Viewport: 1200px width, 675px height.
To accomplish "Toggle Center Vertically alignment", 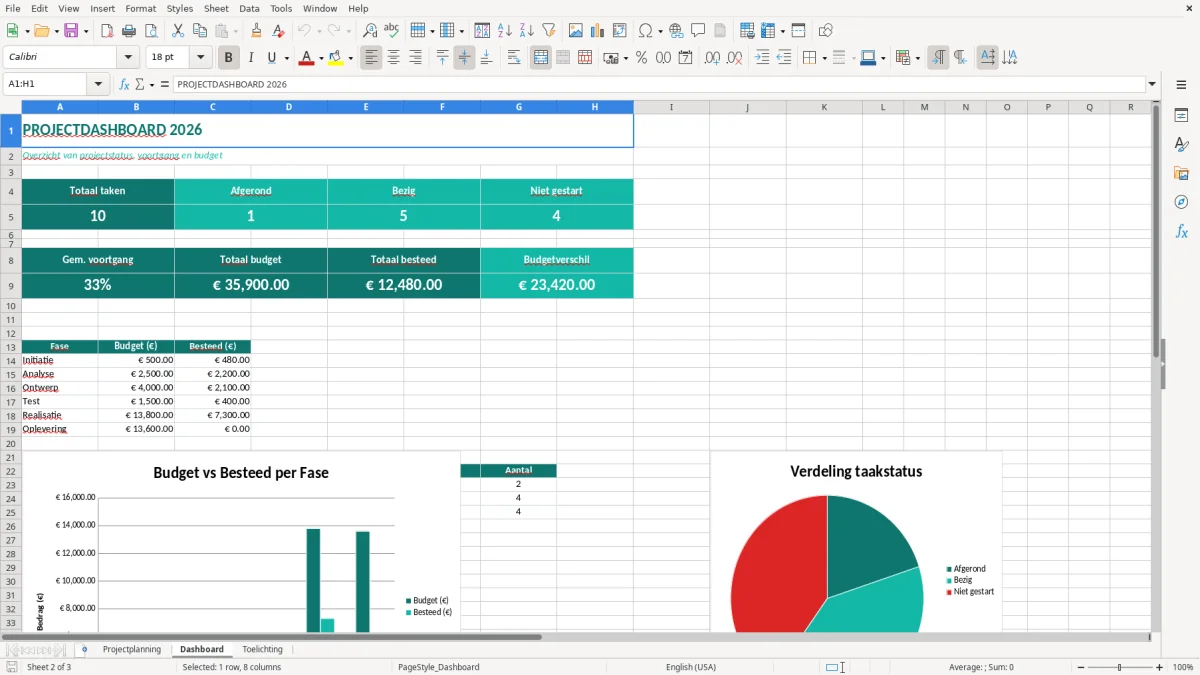I will 465,58.
